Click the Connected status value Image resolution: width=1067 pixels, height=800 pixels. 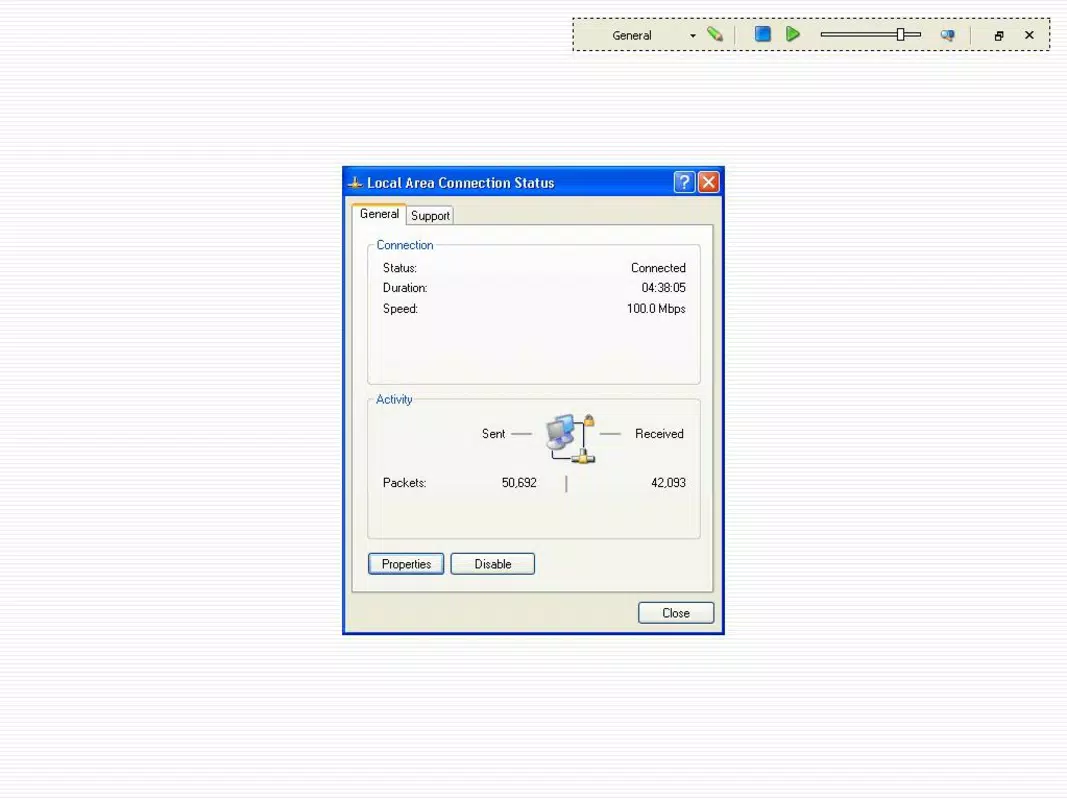coord(658,268)
